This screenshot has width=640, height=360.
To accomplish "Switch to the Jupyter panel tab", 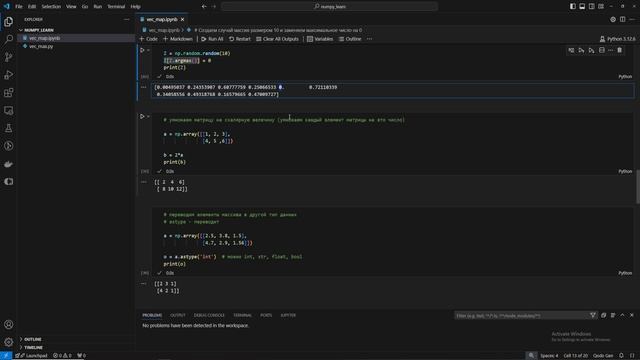I will click(288, 315).
